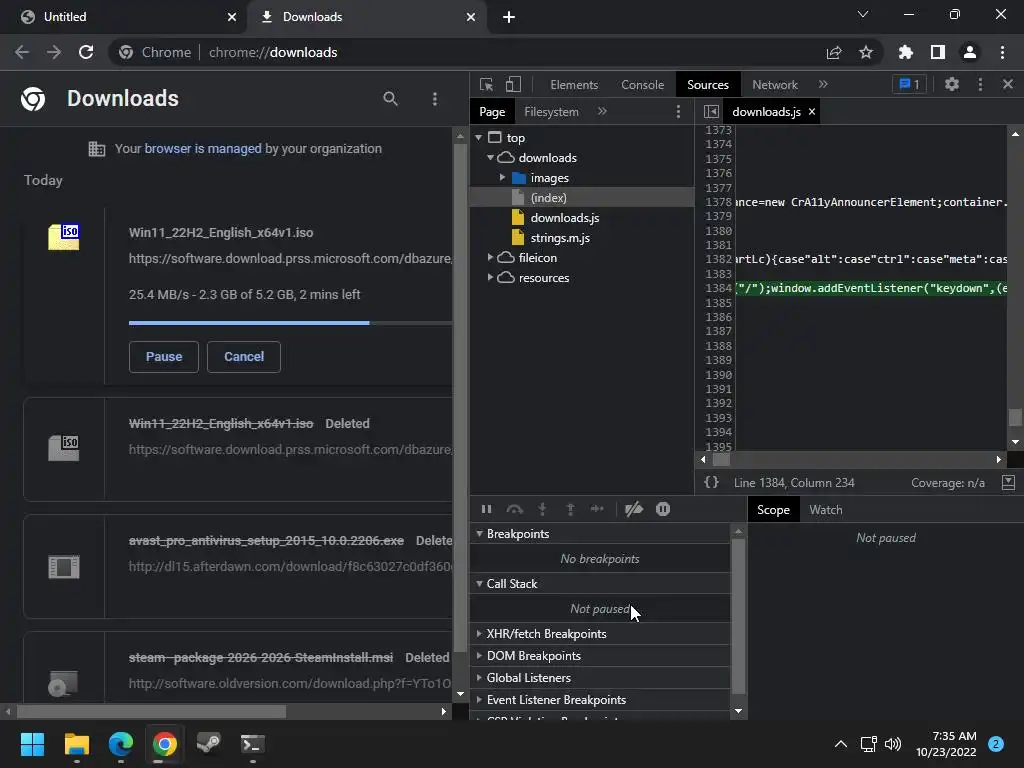Click step over next function call
The image size is (1024, 768).
[515, 509]
